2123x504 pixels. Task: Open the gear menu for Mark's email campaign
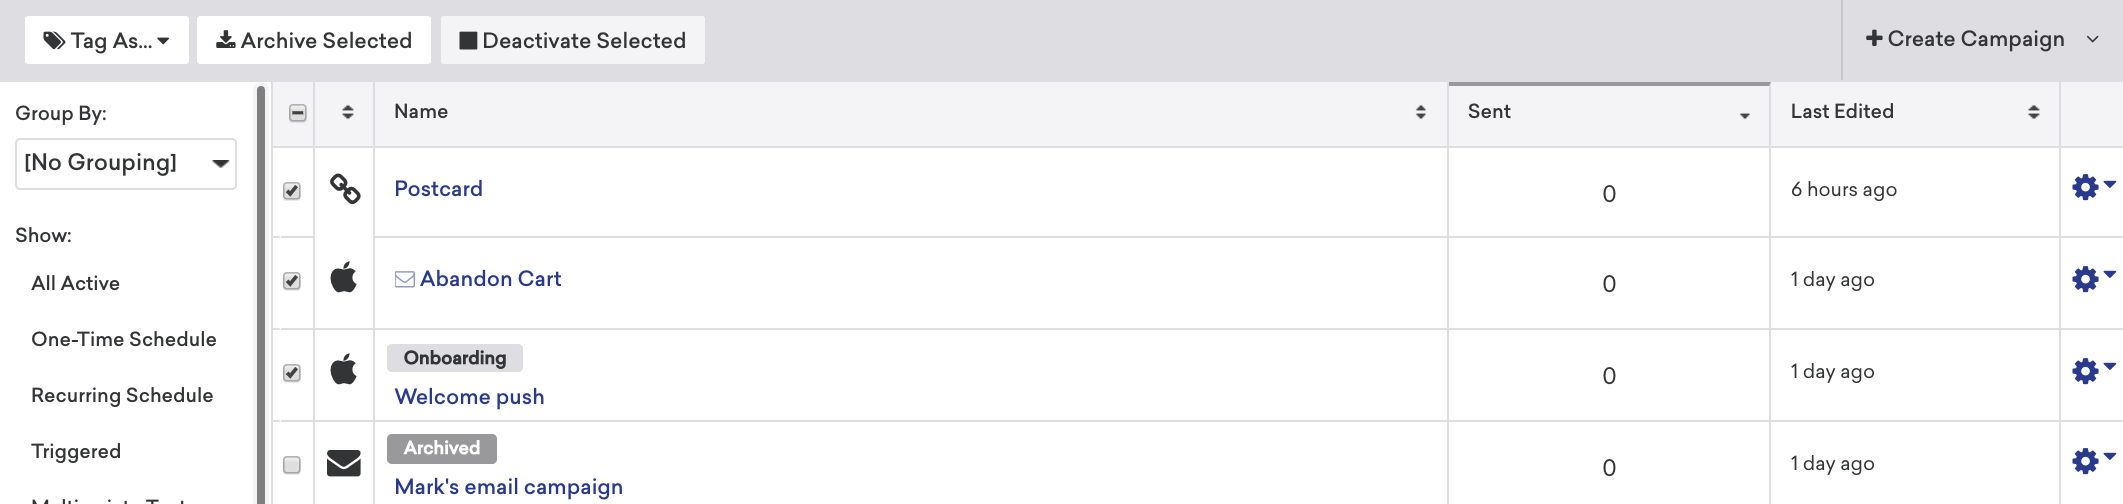(2093, 461)
